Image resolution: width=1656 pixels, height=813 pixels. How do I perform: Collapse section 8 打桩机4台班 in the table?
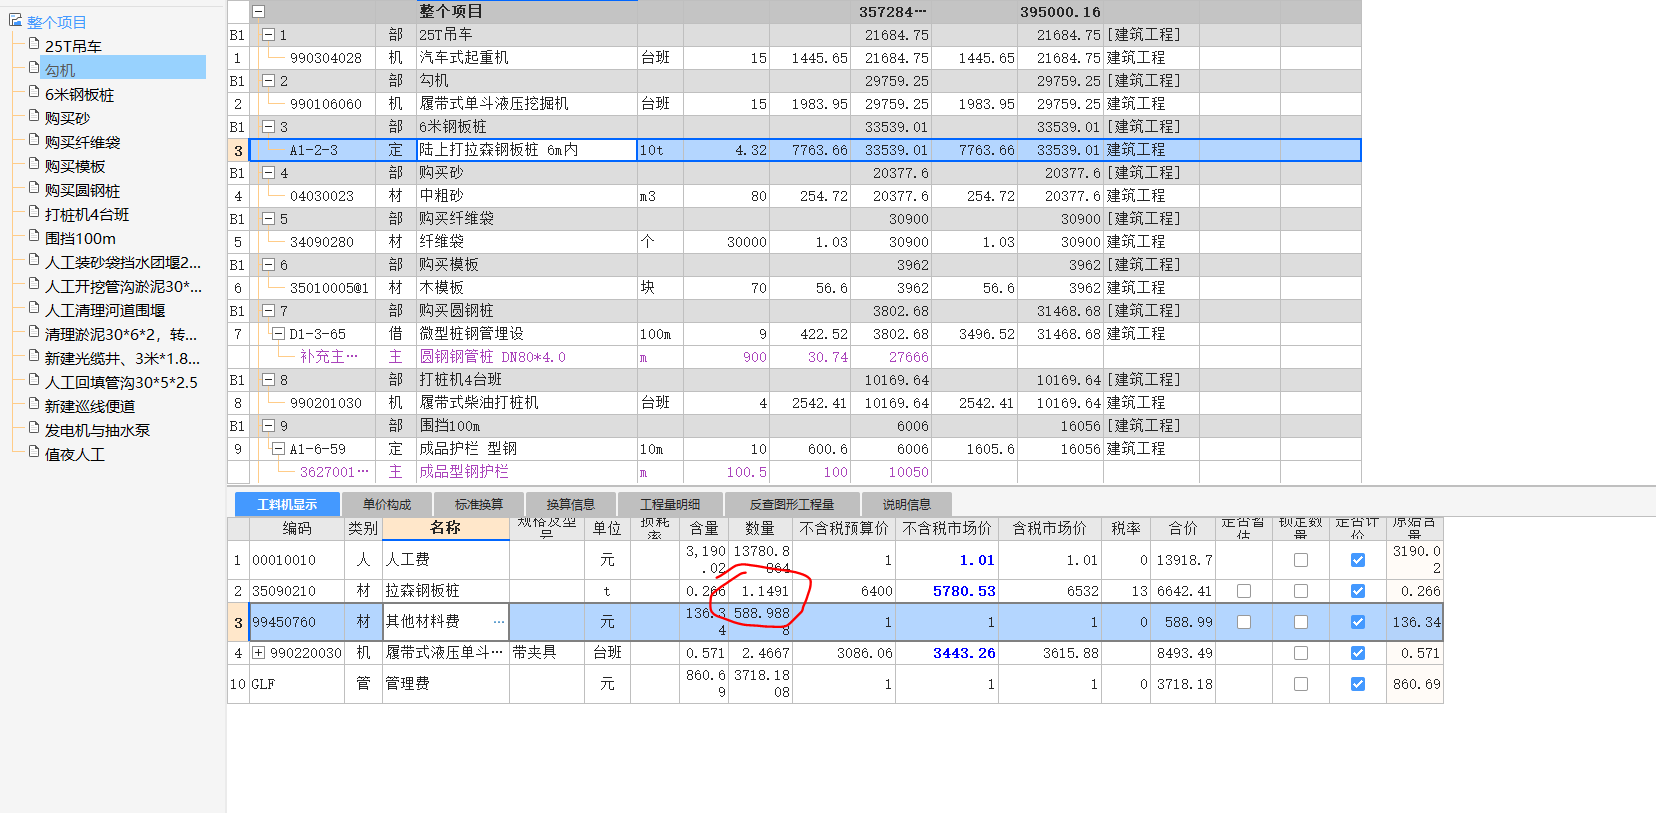pos(268,380)
